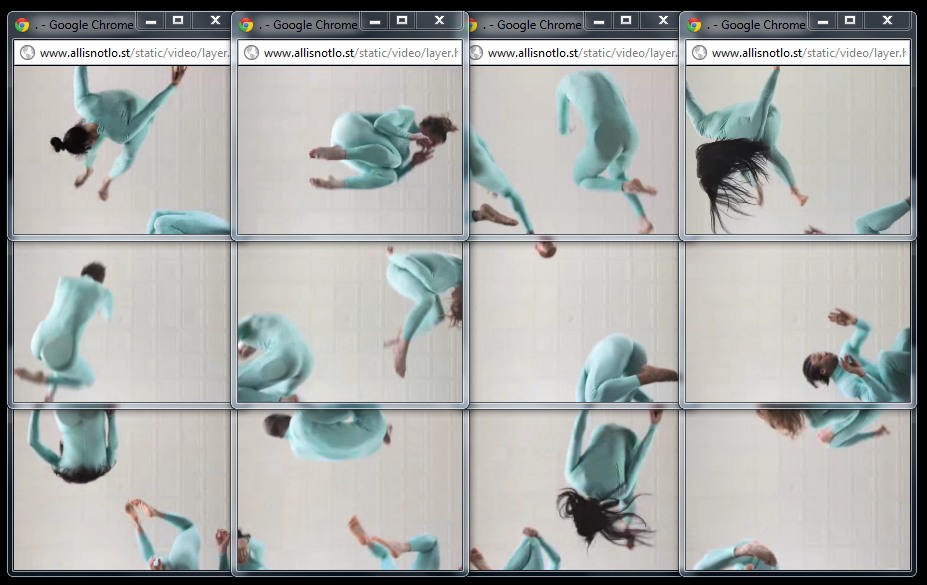Click the top-row video of dancer with long hanging black hair
Screen dimensions: 927x585
tap(797, 150)
